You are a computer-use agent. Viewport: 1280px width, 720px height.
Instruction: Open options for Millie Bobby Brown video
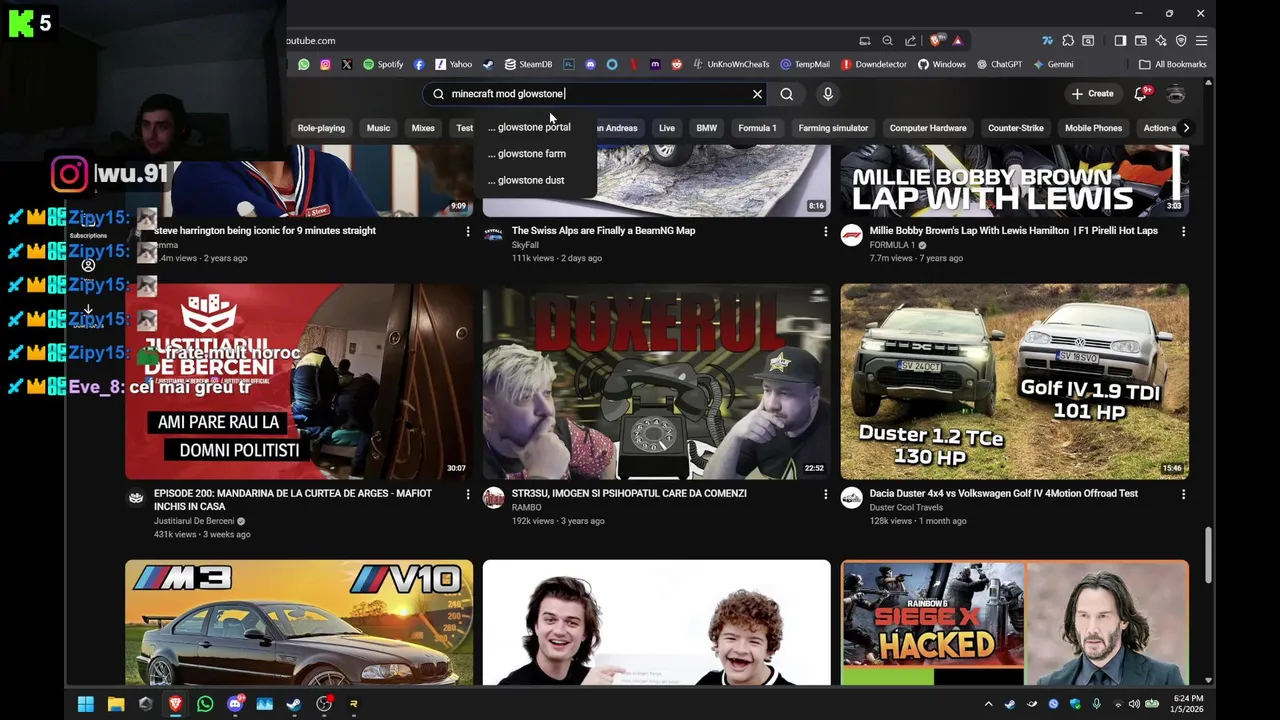point(1183,232)
